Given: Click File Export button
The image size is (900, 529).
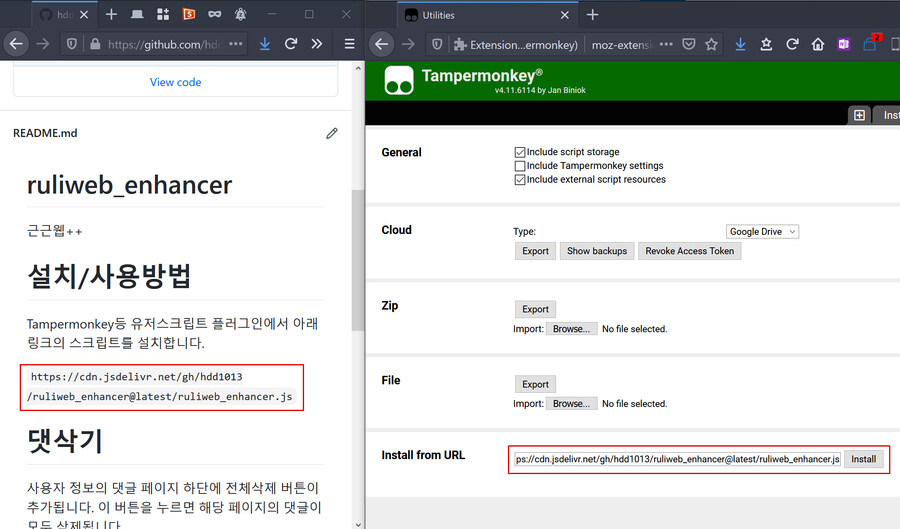Looking at the screenshot, I should coord(536,384).
